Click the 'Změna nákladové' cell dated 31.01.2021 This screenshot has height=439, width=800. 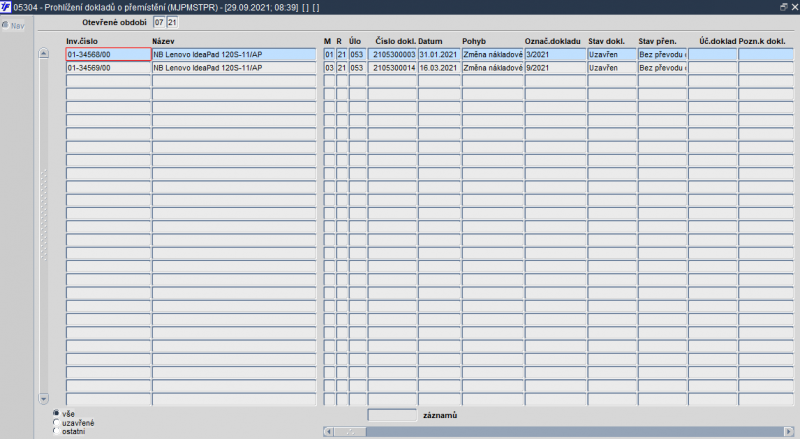click(x=493, y=55)
